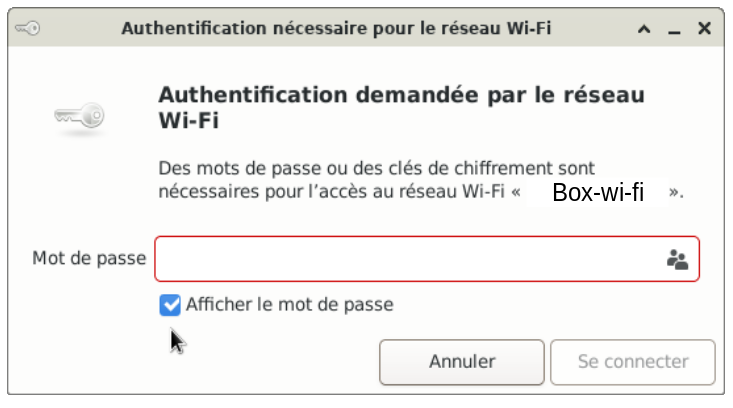733x408 pixels.
Task: Click the bold "Wi-Fi" word under the heading
Action: [189, 121]
